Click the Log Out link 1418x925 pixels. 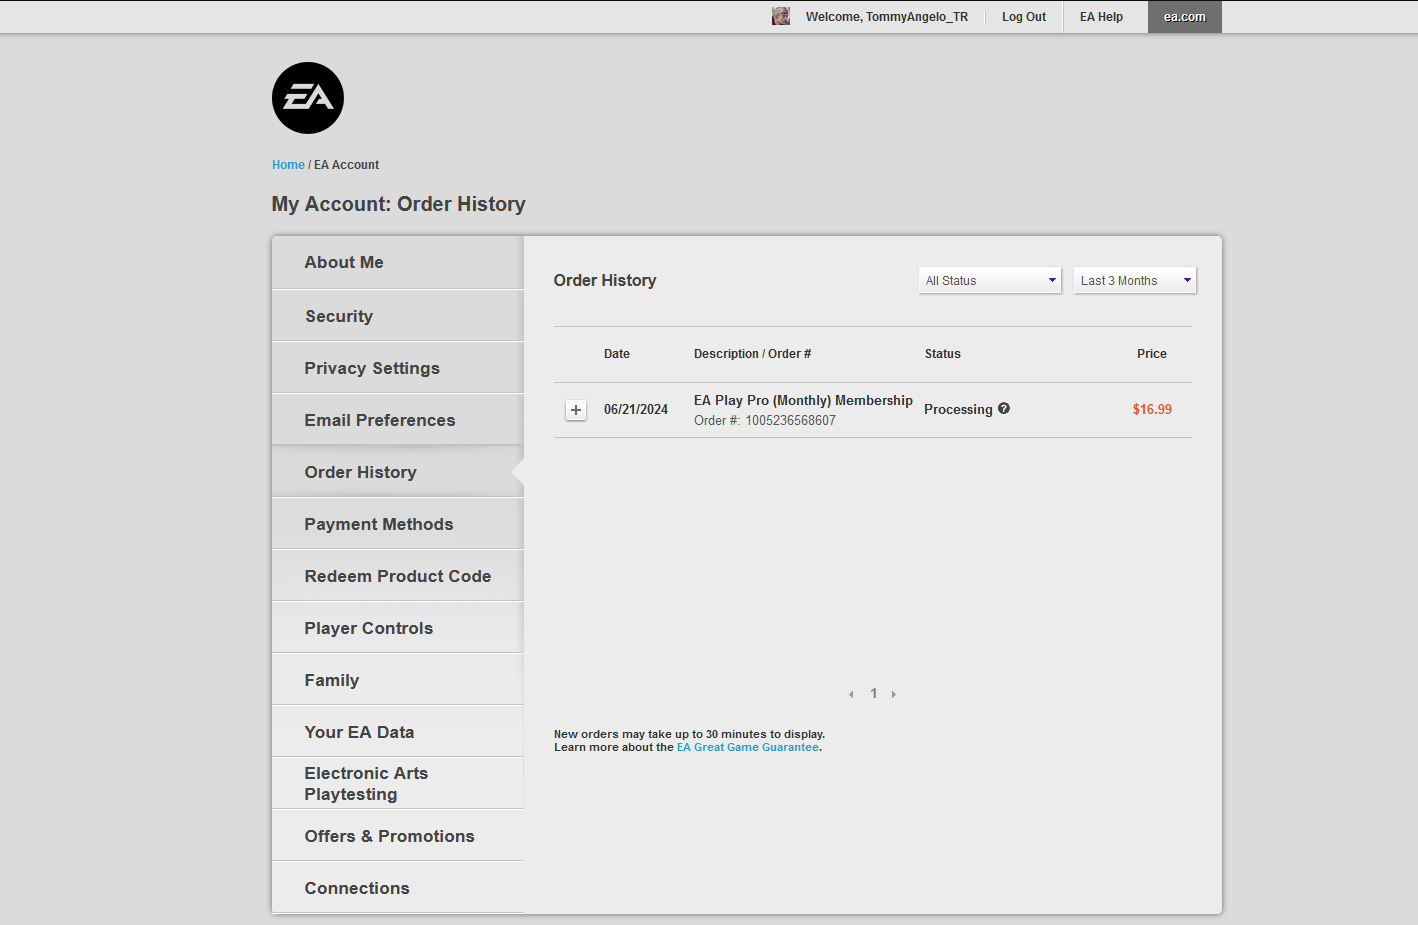(1024, 17)
